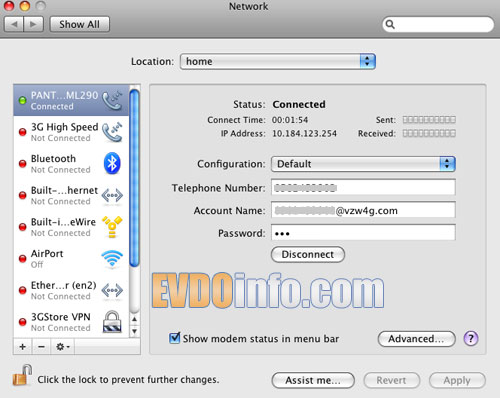Open the Location dropdown
The height and width of the screenshot is (398, 500).
pyautogui.click(x=278, y=62)
